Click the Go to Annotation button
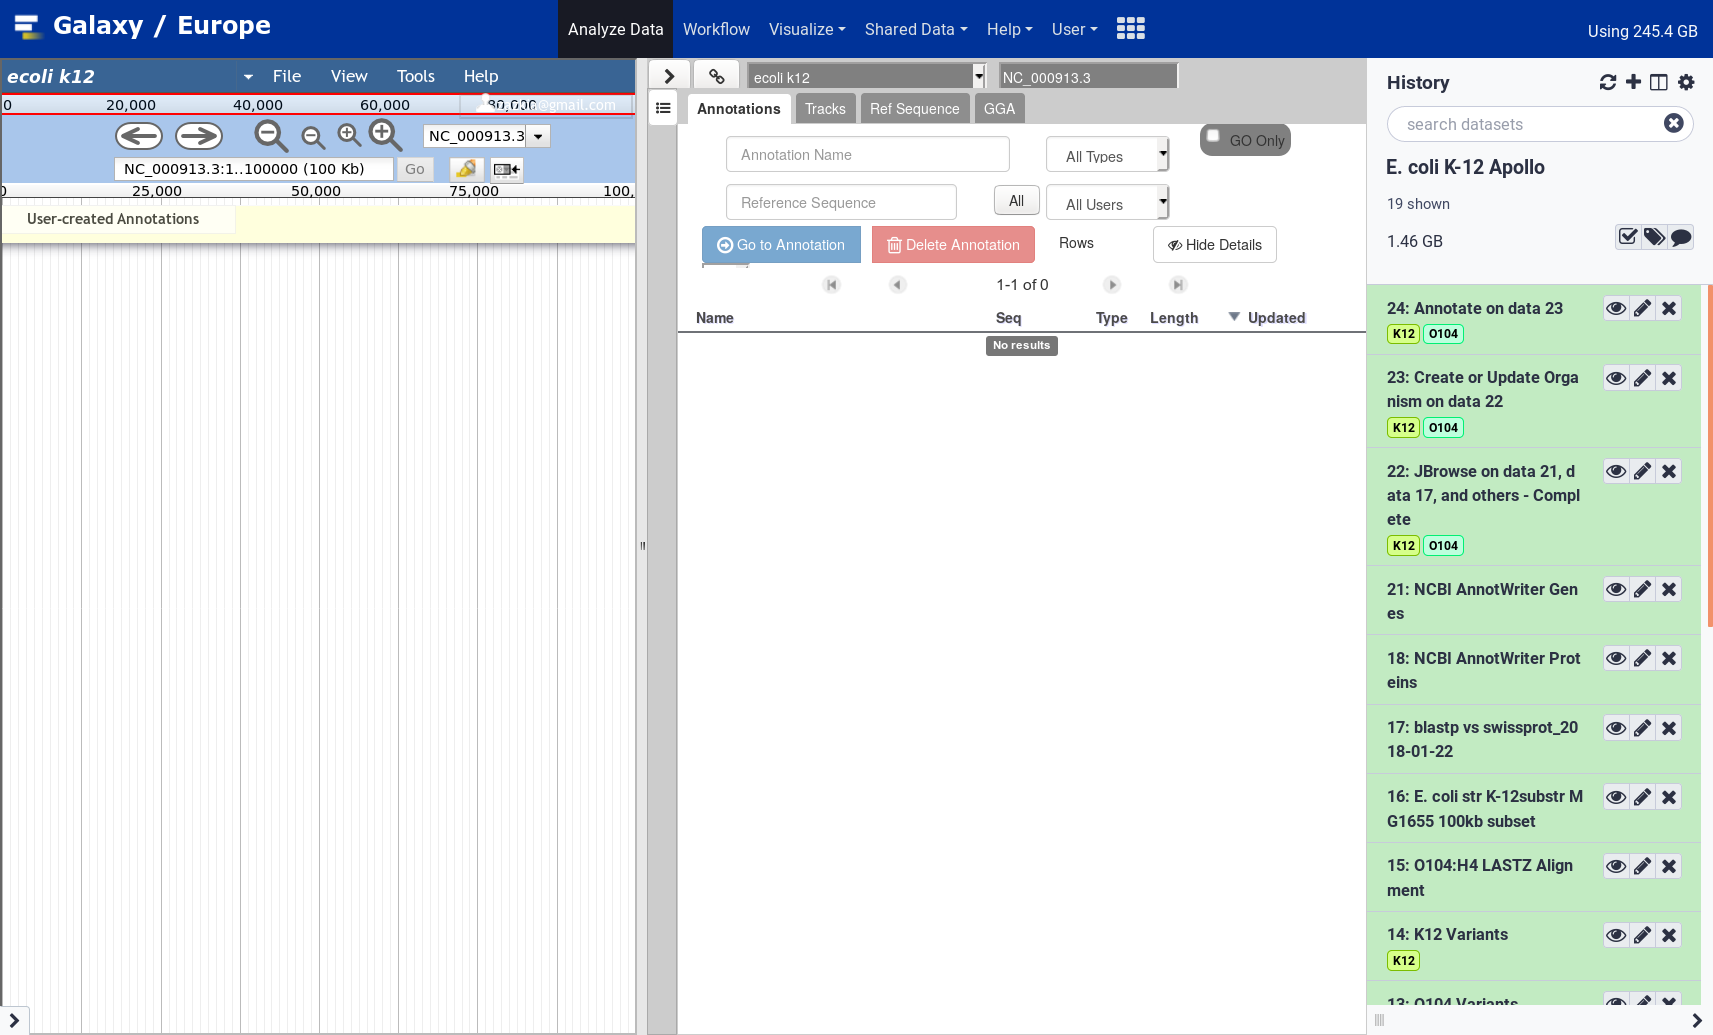 [x=781, y=245]
